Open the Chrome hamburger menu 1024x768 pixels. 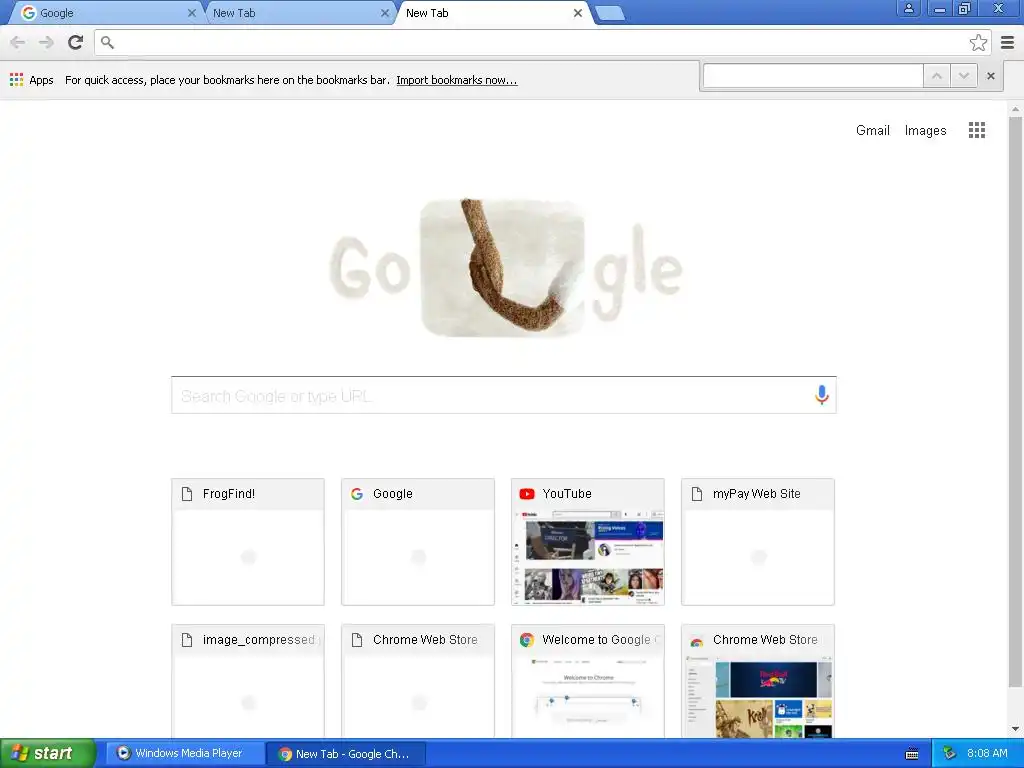pos(1008,42)
